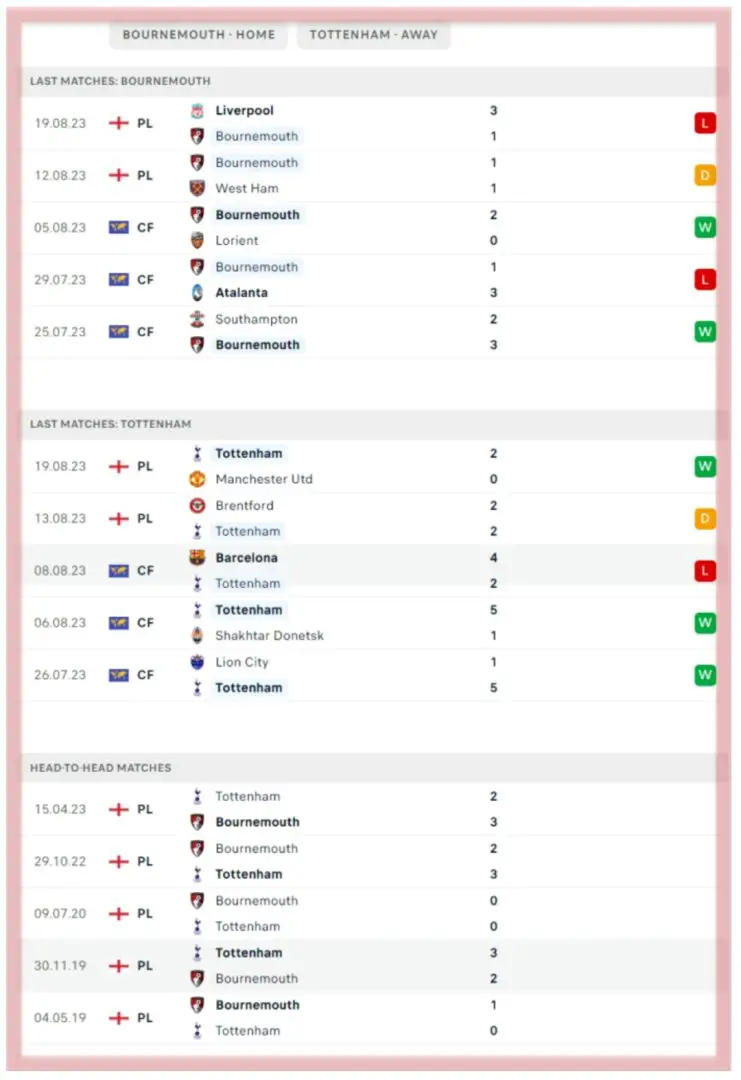Select the Tottenham - Away tab

(373, 34)
